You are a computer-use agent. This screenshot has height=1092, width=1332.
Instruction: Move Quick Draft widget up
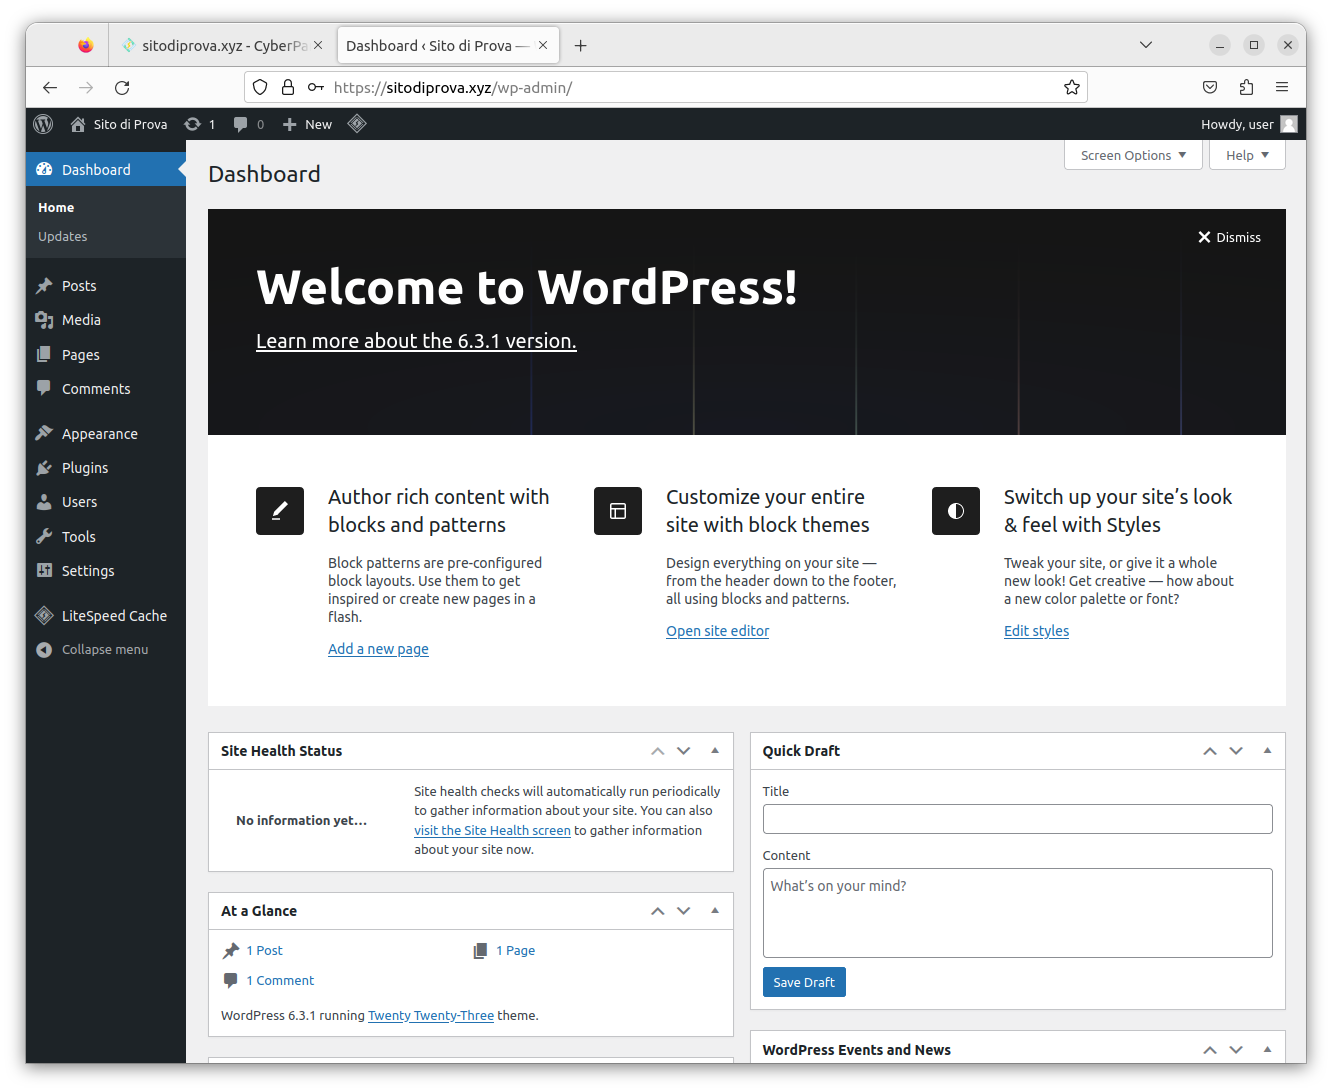pos(1210,751)
